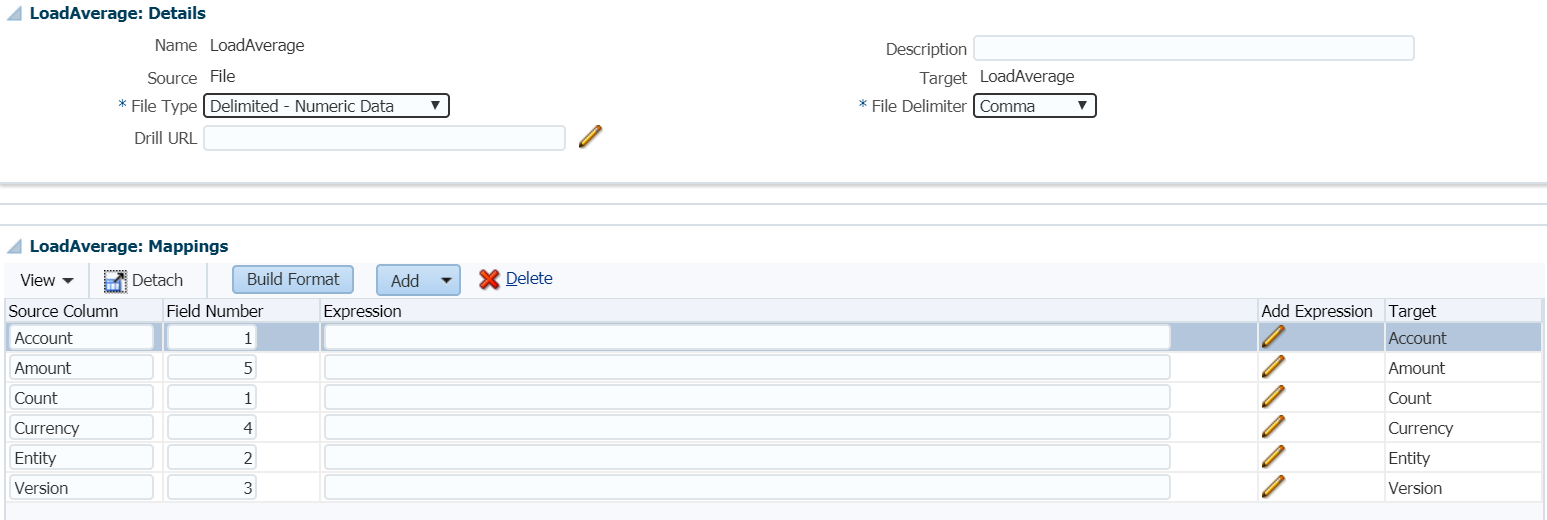This screenshot has width=1547, height=520.
Task: Click the Expression field for Amount
Action: [747, 368]
